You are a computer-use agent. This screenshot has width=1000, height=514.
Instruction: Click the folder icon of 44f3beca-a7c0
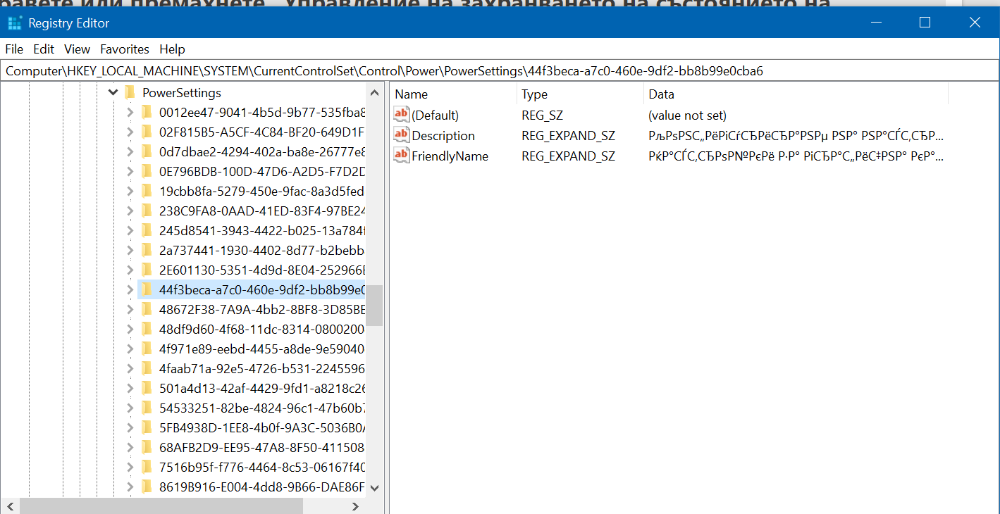tap(147, 290)
